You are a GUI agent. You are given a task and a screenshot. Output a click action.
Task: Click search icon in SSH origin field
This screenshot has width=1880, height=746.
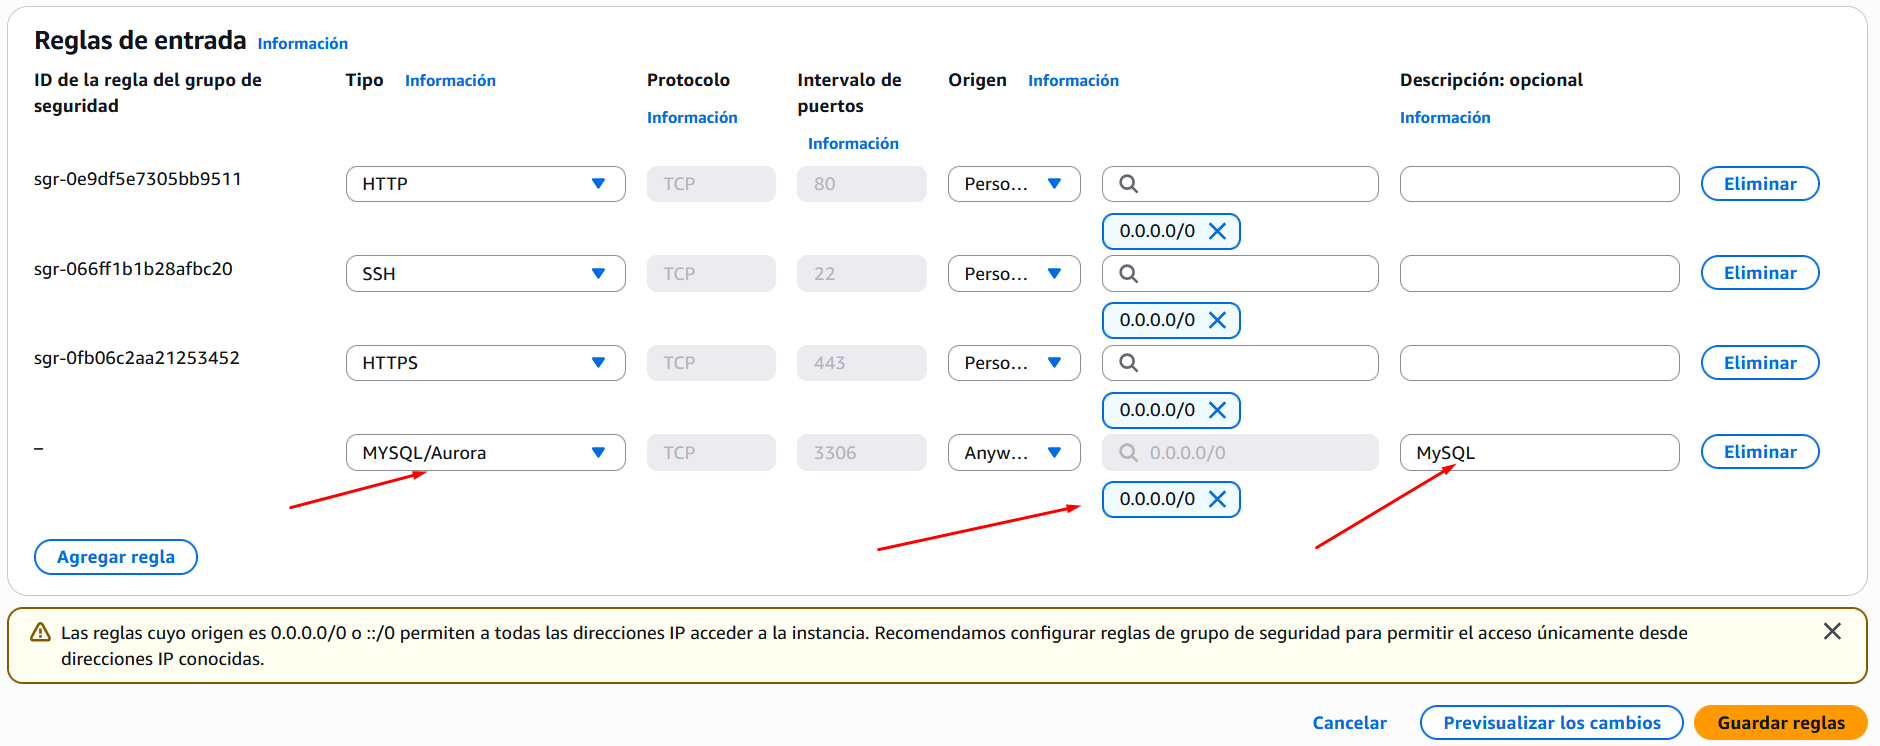(1128, 274)
